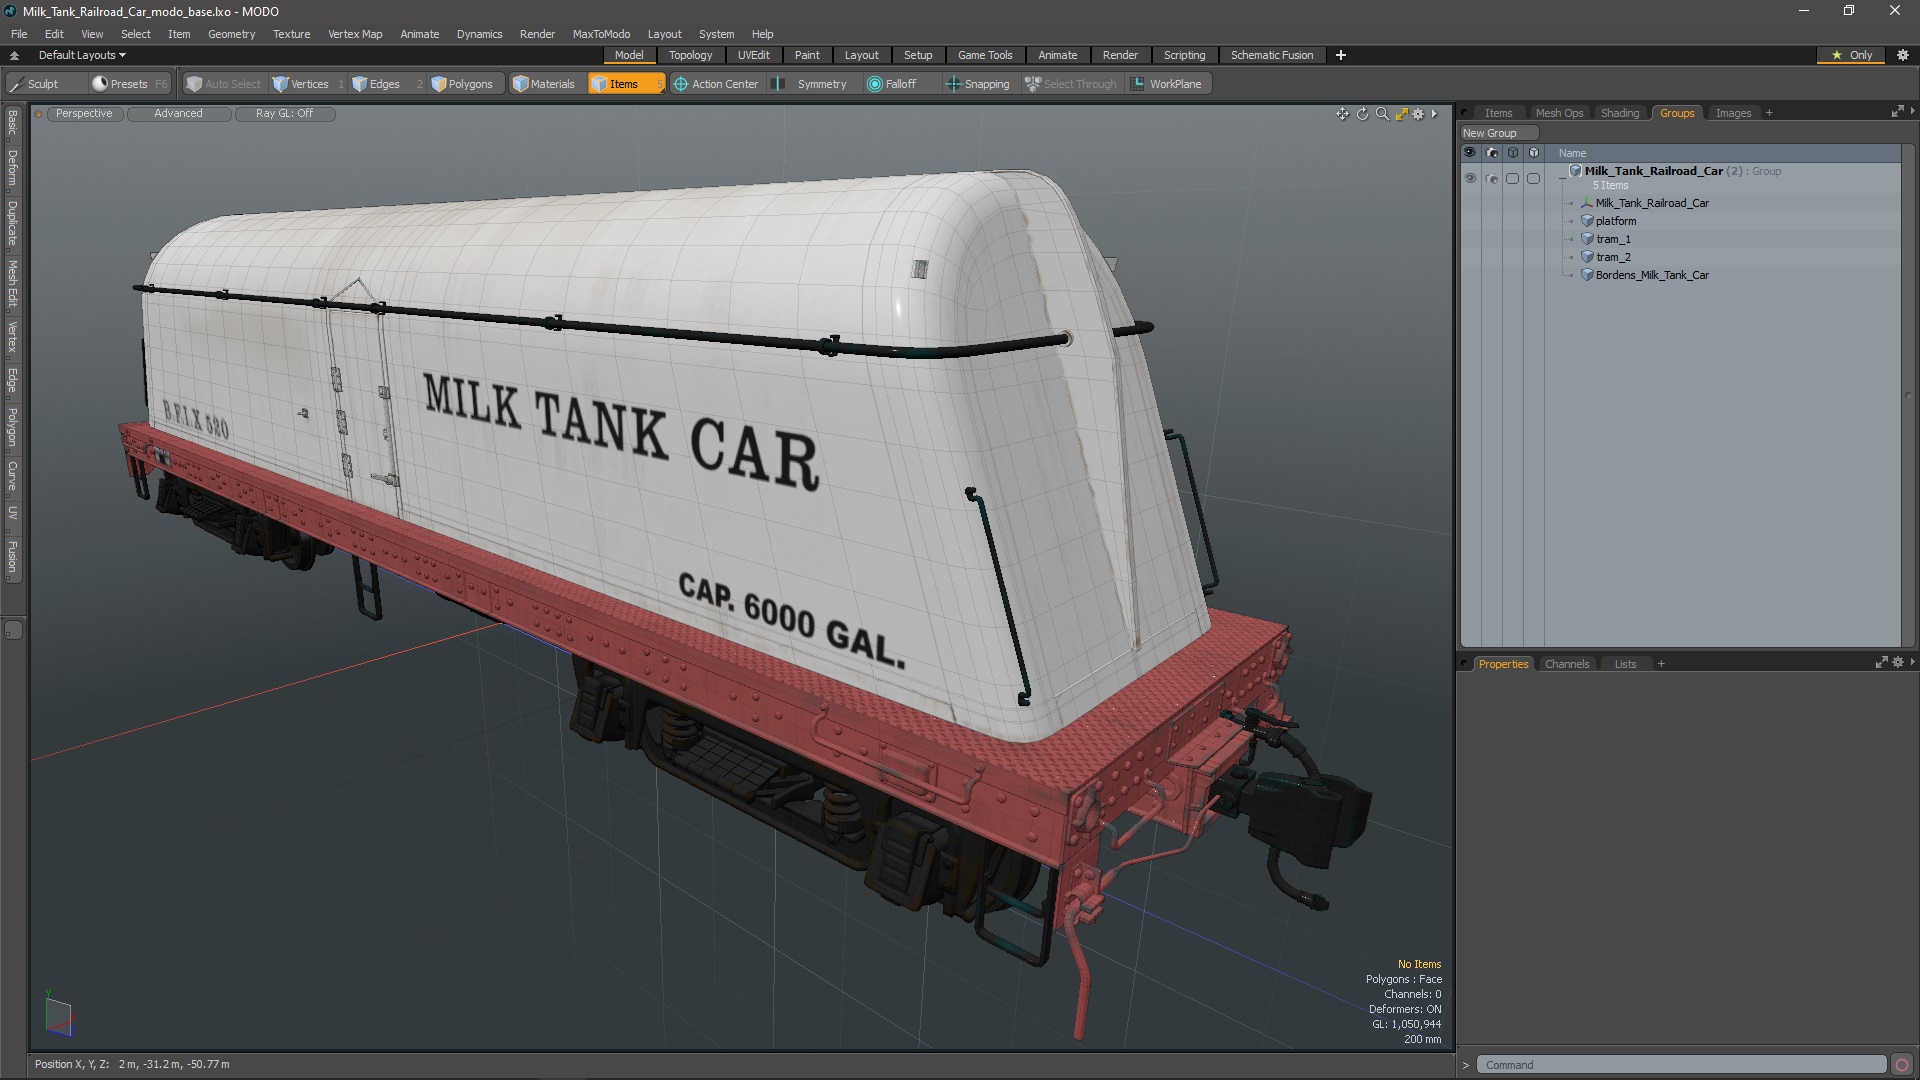Switch to the Schematic Fusion layout tab
Viewport: 1920px width, 1080px height.
1271,55
